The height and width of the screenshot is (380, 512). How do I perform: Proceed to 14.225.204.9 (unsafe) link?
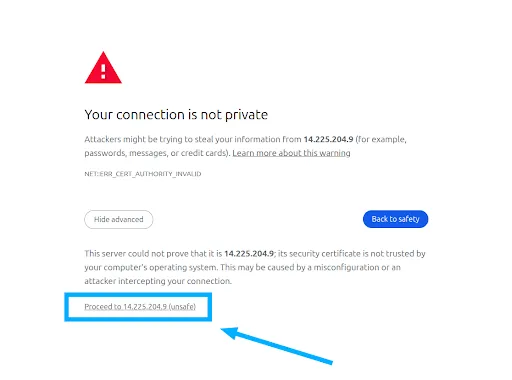pyautogui.click(x=140, y=307)
